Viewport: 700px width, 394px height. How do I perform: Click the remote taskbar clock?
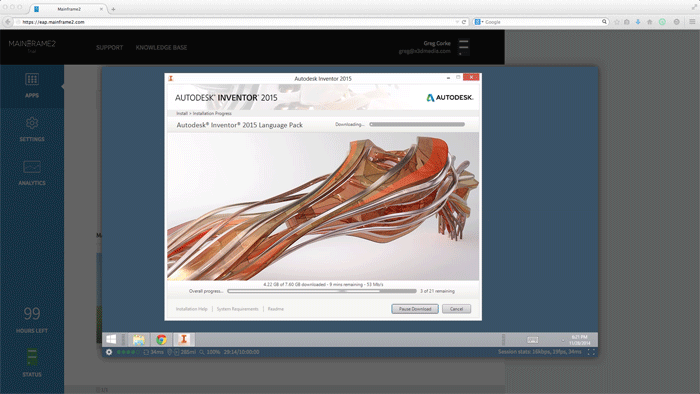tap(579, 340)
